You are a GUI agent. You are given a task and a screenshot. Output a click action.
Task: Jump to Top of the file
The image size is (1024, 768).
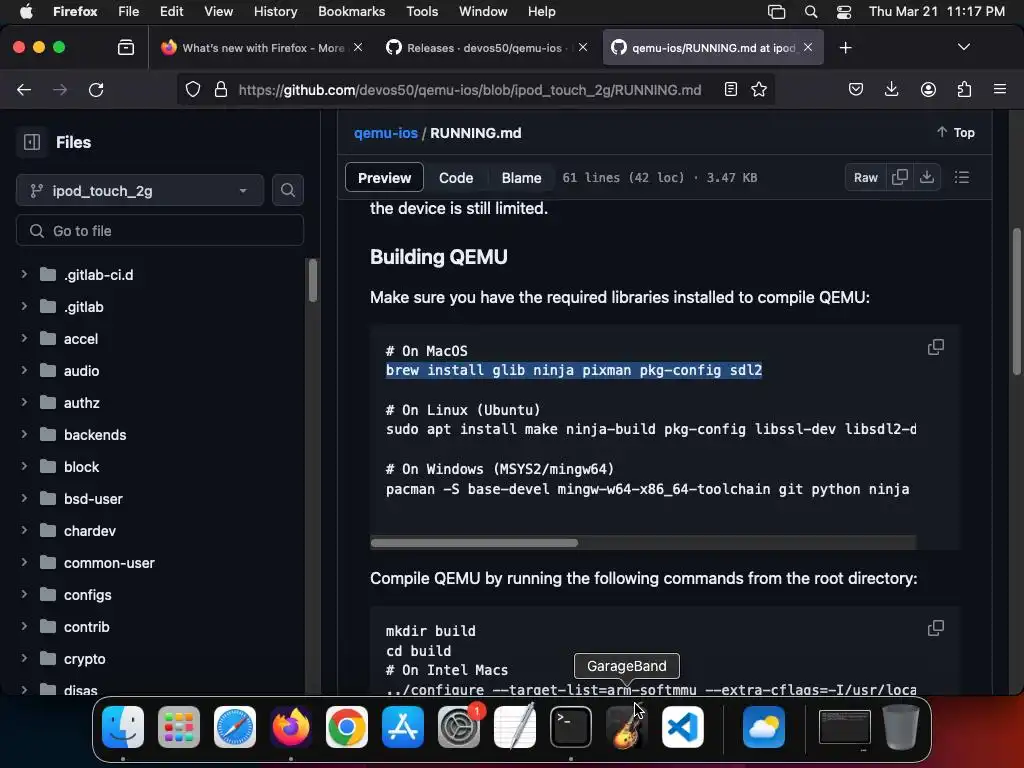pos(955,133)
